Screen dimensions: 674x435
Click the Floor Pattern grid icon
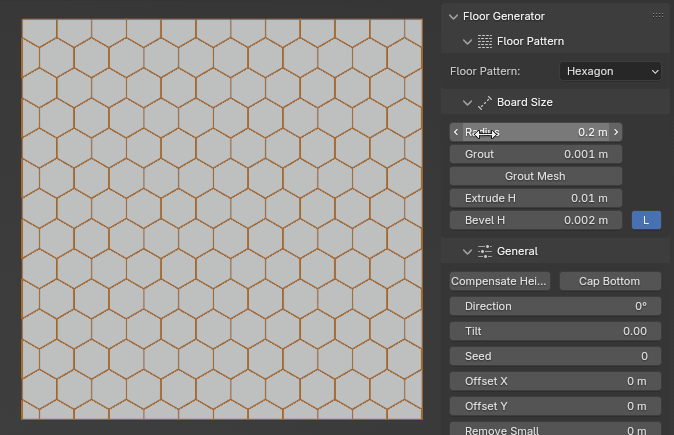click(485, 41)
